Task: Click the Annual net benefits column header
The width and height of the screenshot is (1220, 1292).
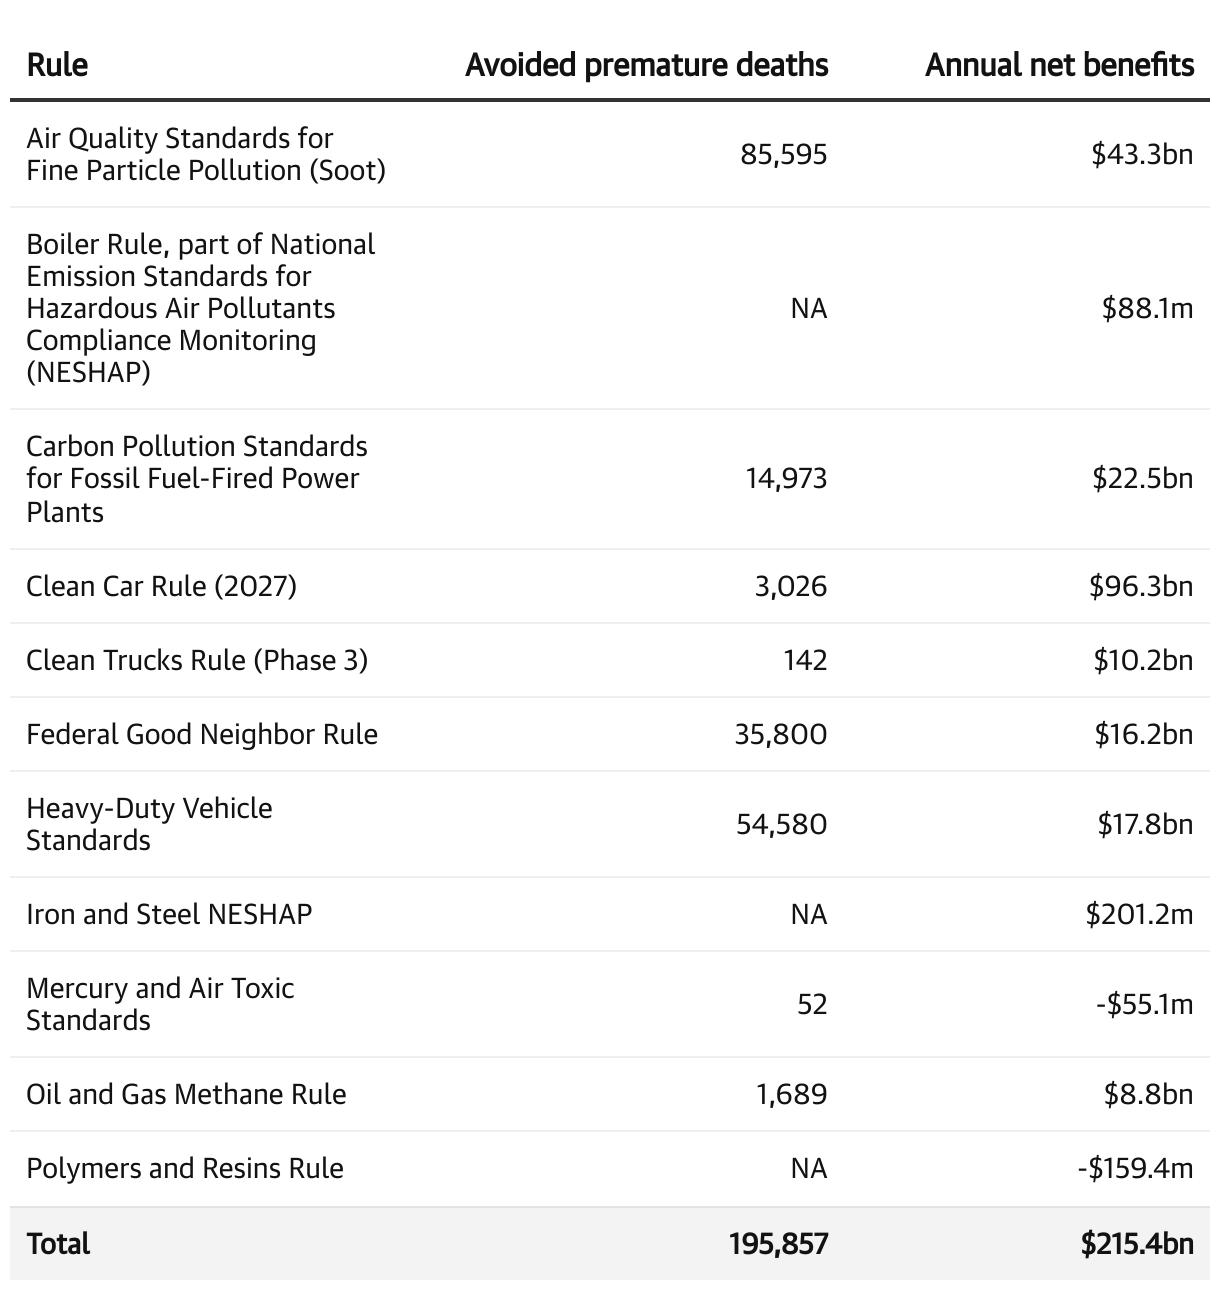Action: coord(1059,65)
